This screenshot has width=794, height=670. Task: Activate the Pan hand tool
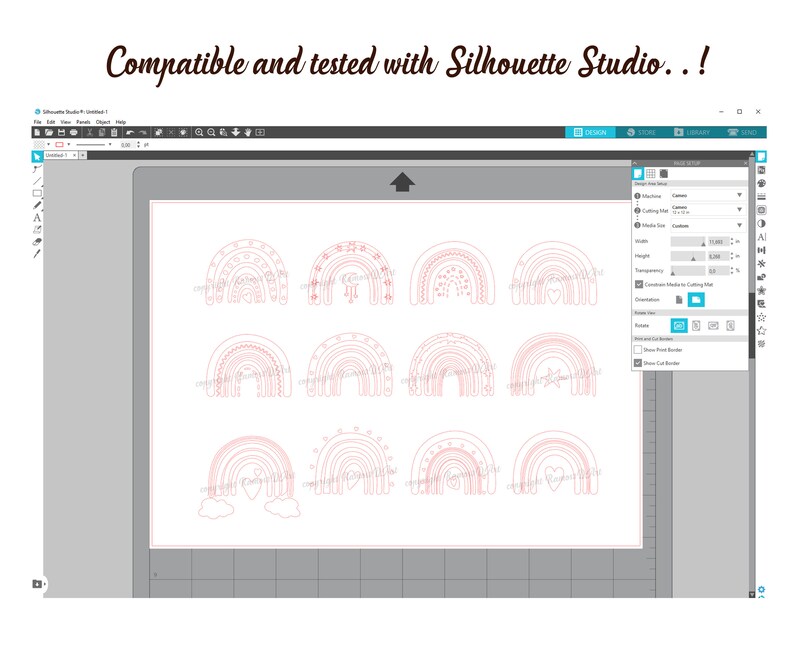[x=248, y=132]
